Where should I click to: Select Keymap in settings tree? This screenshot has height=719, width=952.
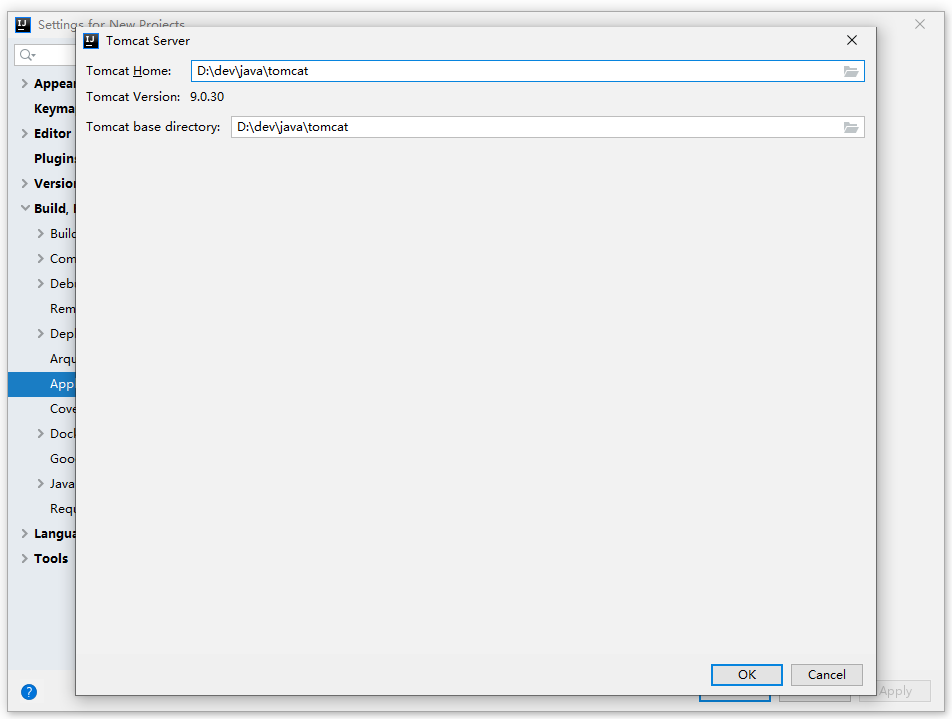(x=54, y=109)
